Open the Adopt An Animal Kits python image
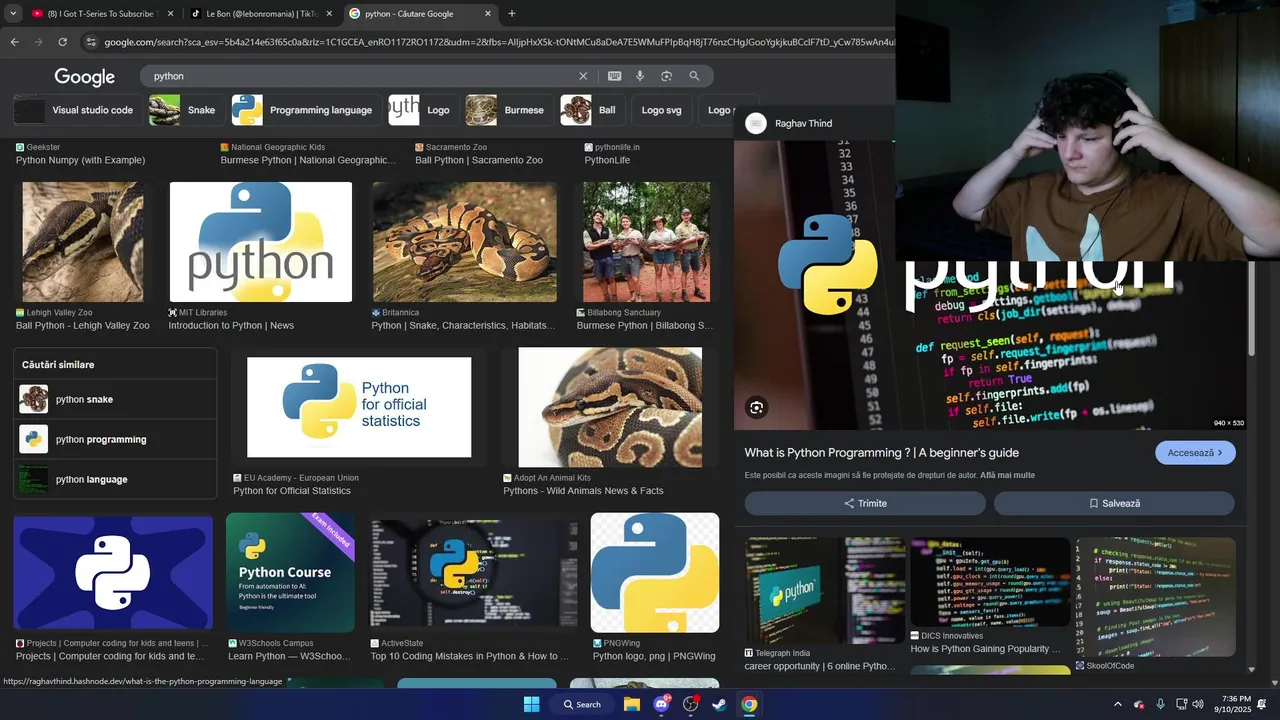This screenshot has width=1280, height=720. (610, 407)
